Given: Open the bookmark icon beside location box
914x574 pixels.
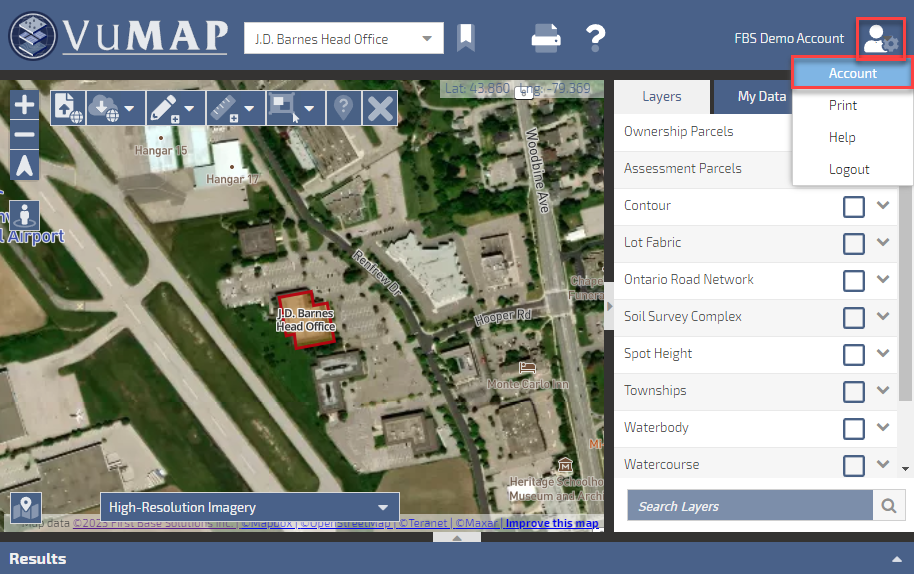Looking at the screenshot, I should pos(466,39).
